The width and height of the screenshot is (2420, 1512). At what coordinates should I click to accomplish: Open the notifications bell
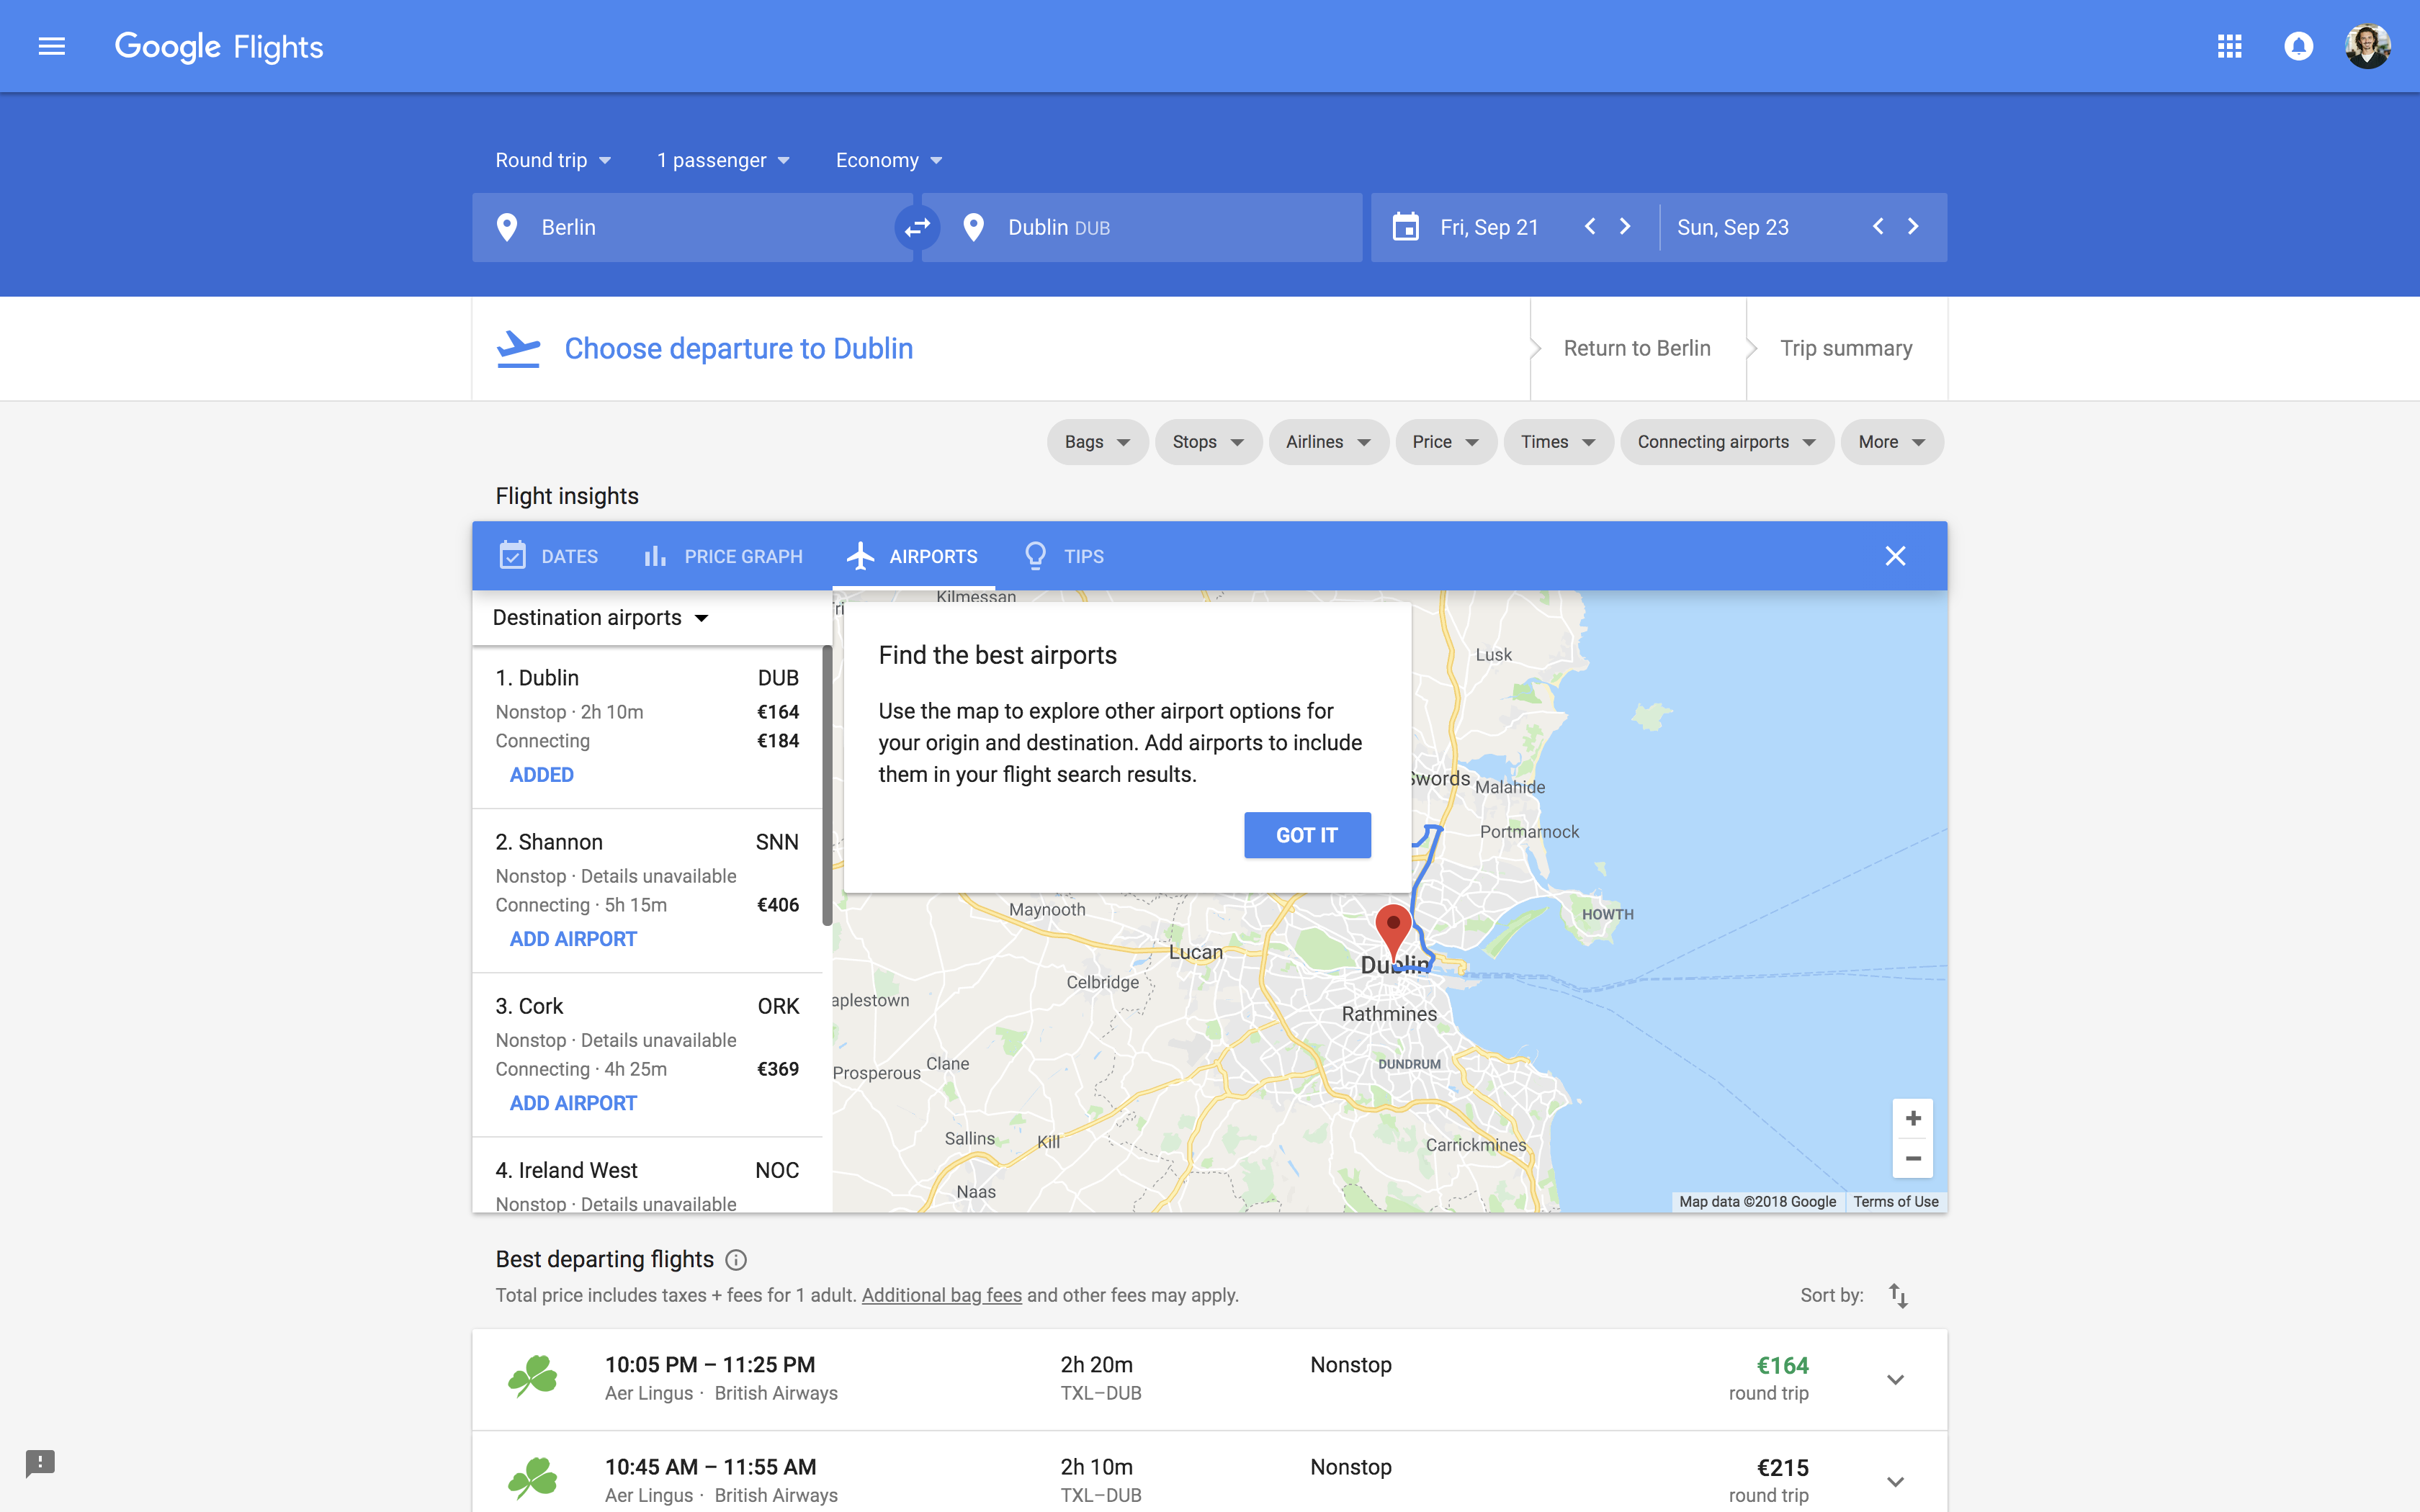tap(2298, 46)
